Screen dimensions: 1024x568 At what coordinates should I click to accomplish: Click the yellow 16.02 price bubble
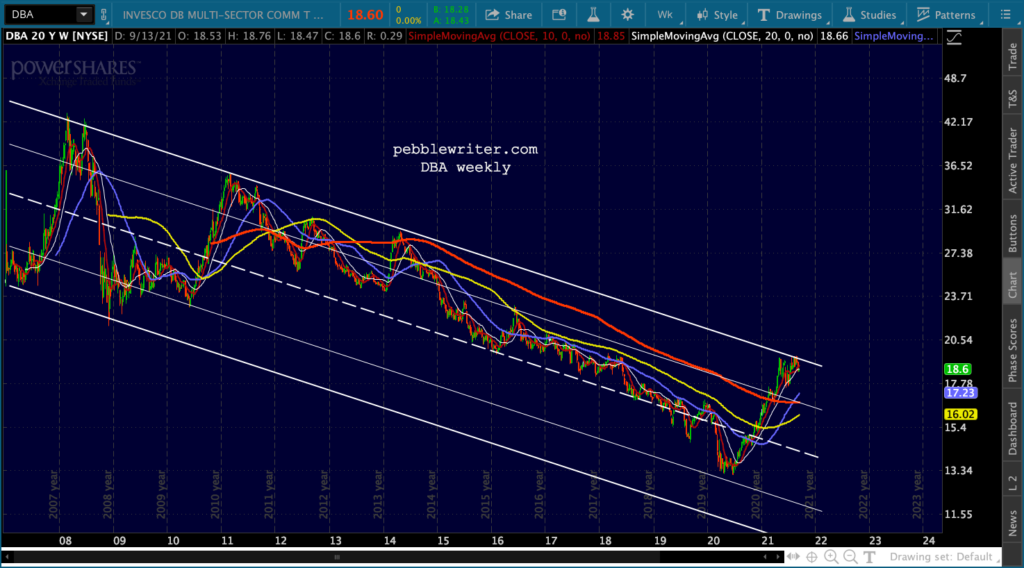[x=960, y=414]
